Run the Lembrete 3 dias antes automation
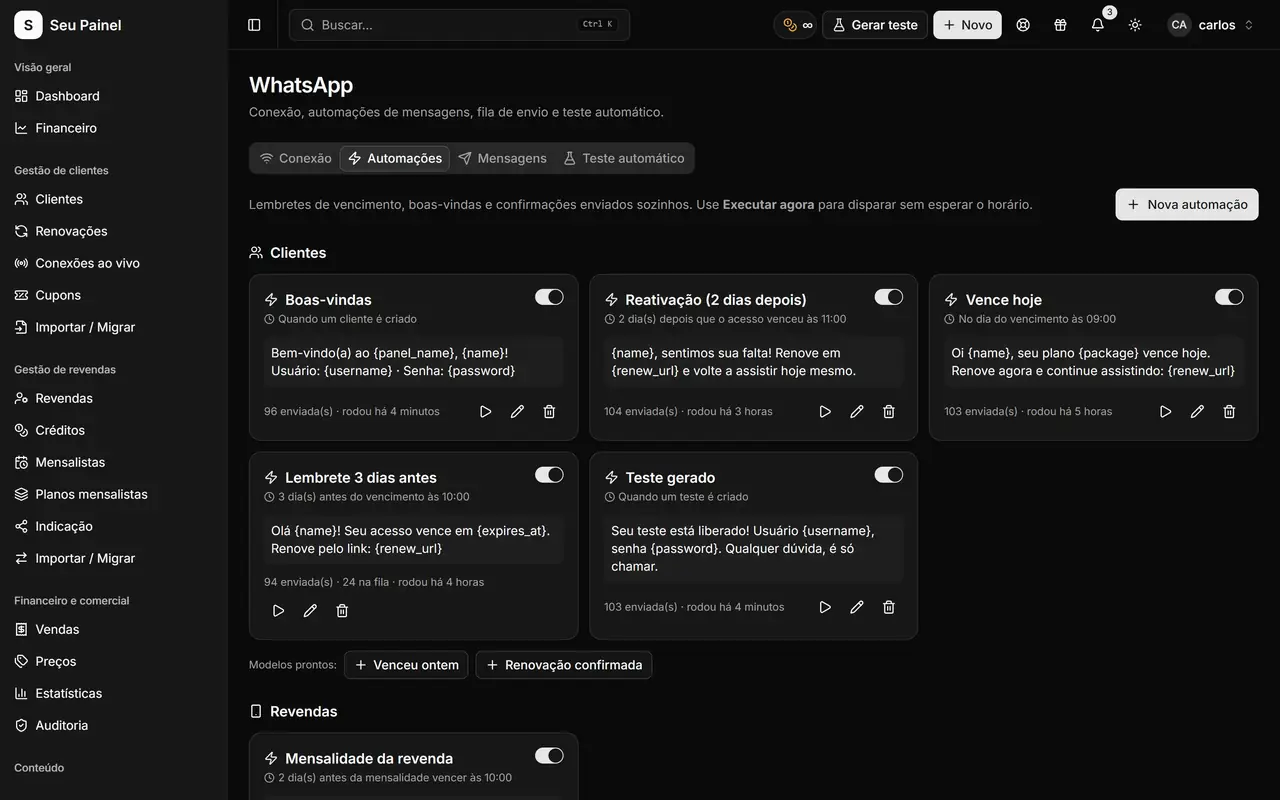The image size is (1280, 800). click(278, 610)
